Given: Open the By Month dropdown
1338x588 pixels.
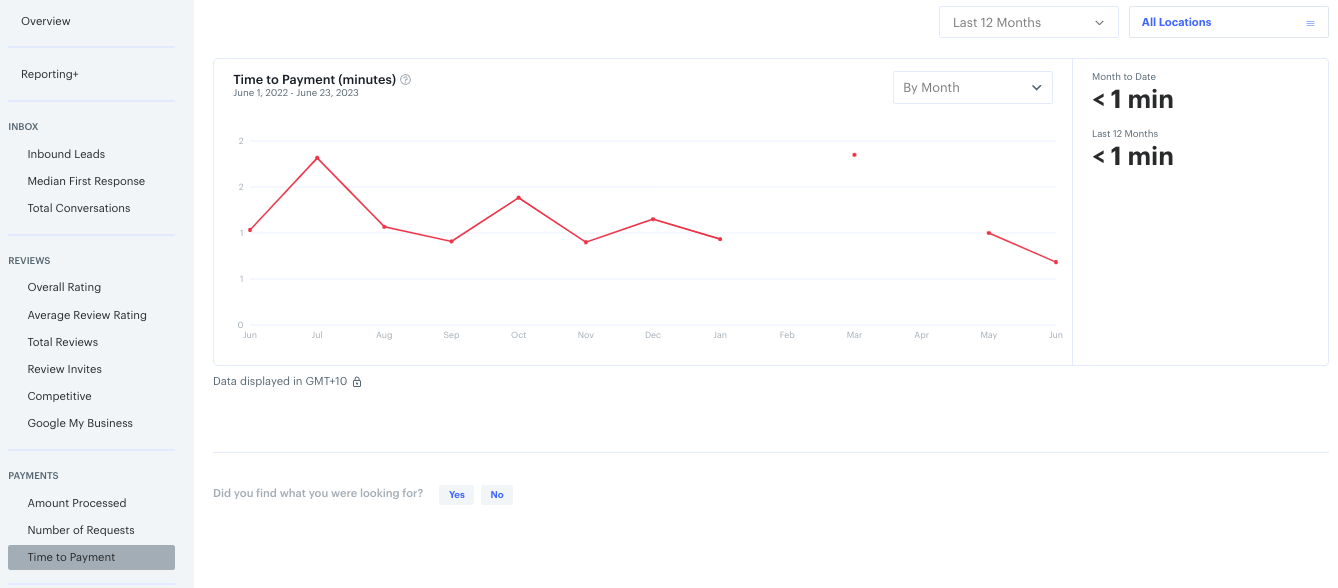Looking at the screenshot, I should (x=972, y=87).
